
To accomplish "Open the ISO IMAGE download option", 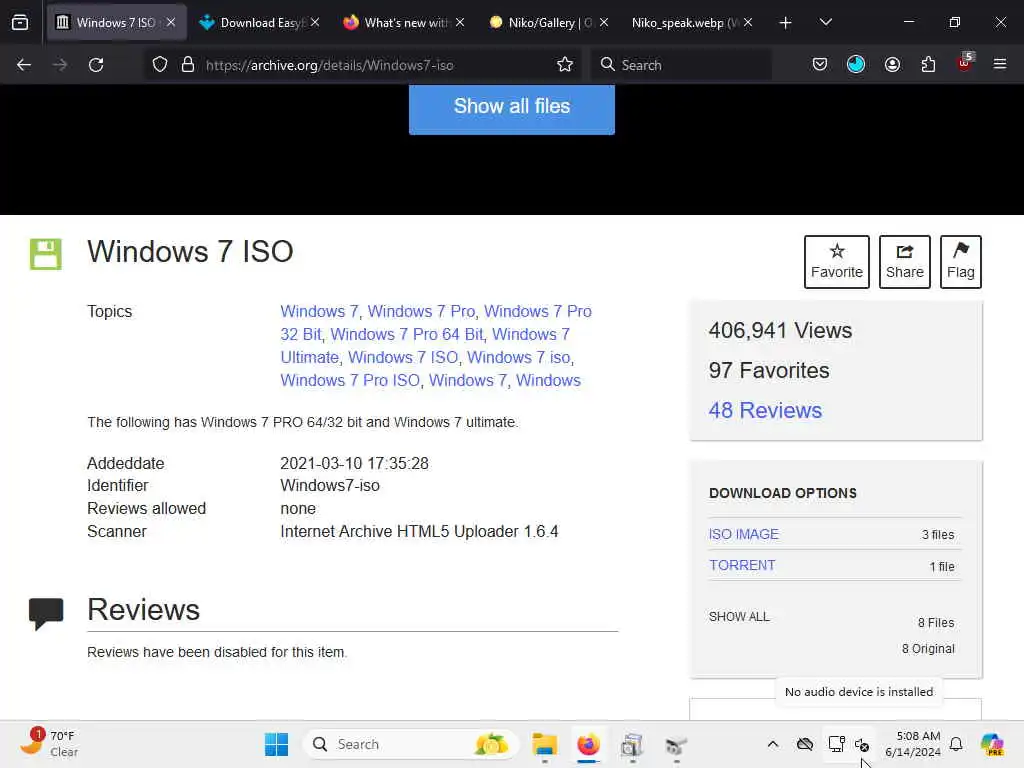I will pyautogui.click(x=744, y=534).
